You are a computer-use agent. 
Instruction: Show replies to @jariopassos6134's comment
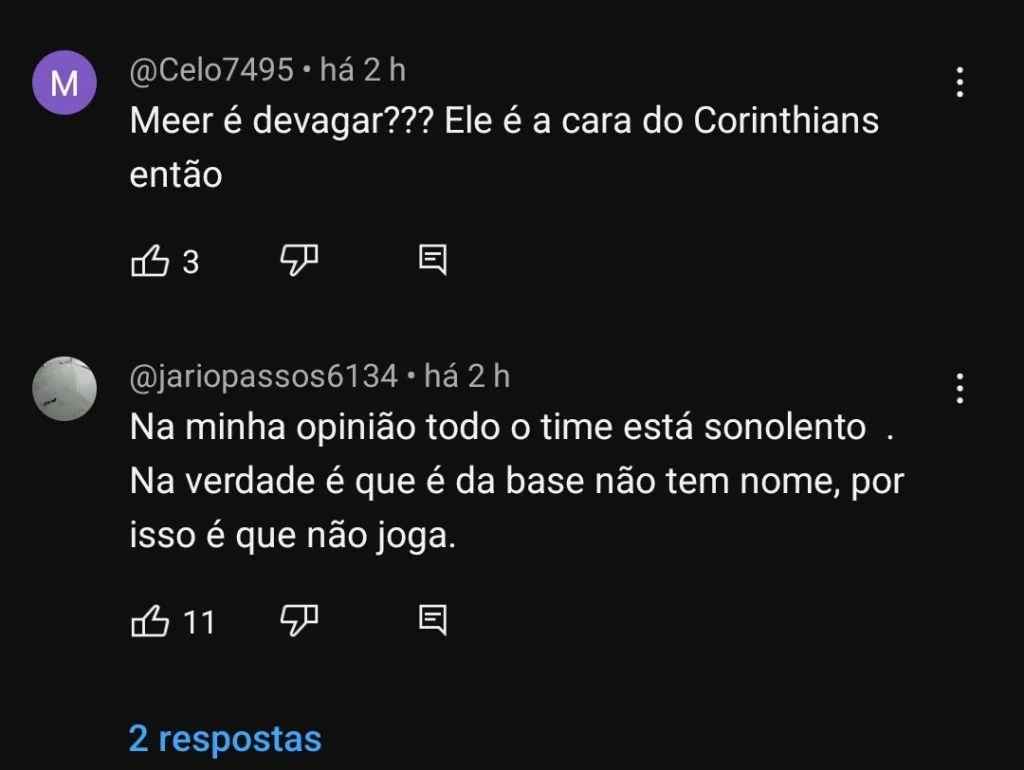(225, 738)
